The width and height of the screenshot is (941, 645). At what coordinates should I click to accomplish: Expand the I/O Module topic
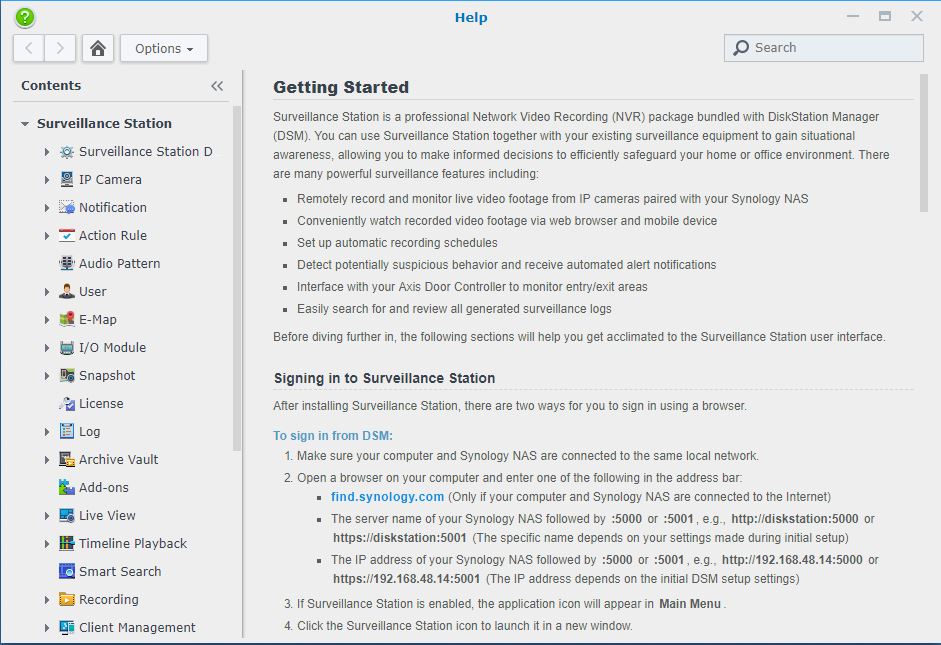[47, 347]
